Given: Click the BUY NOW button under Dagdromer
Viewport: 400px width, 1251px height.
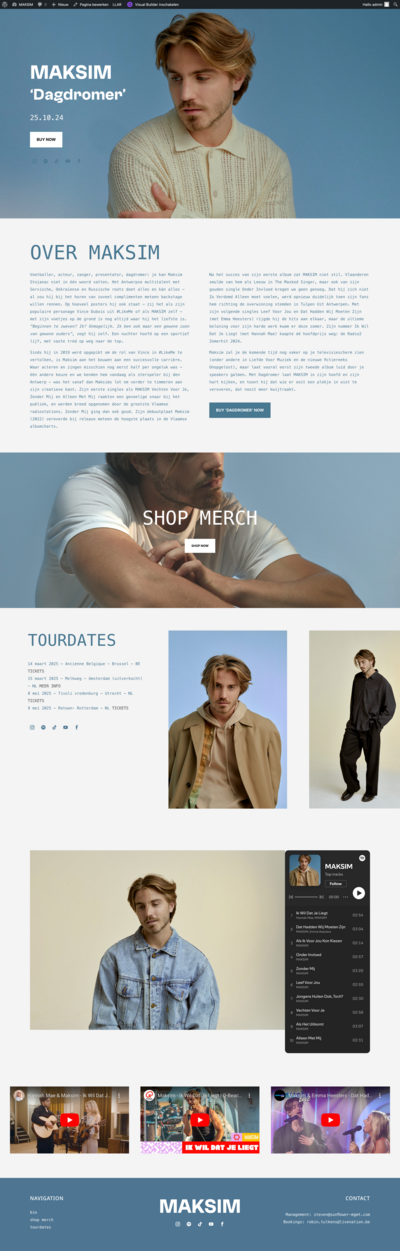Looking at the screenshot, I should click(x=46, y=140).
